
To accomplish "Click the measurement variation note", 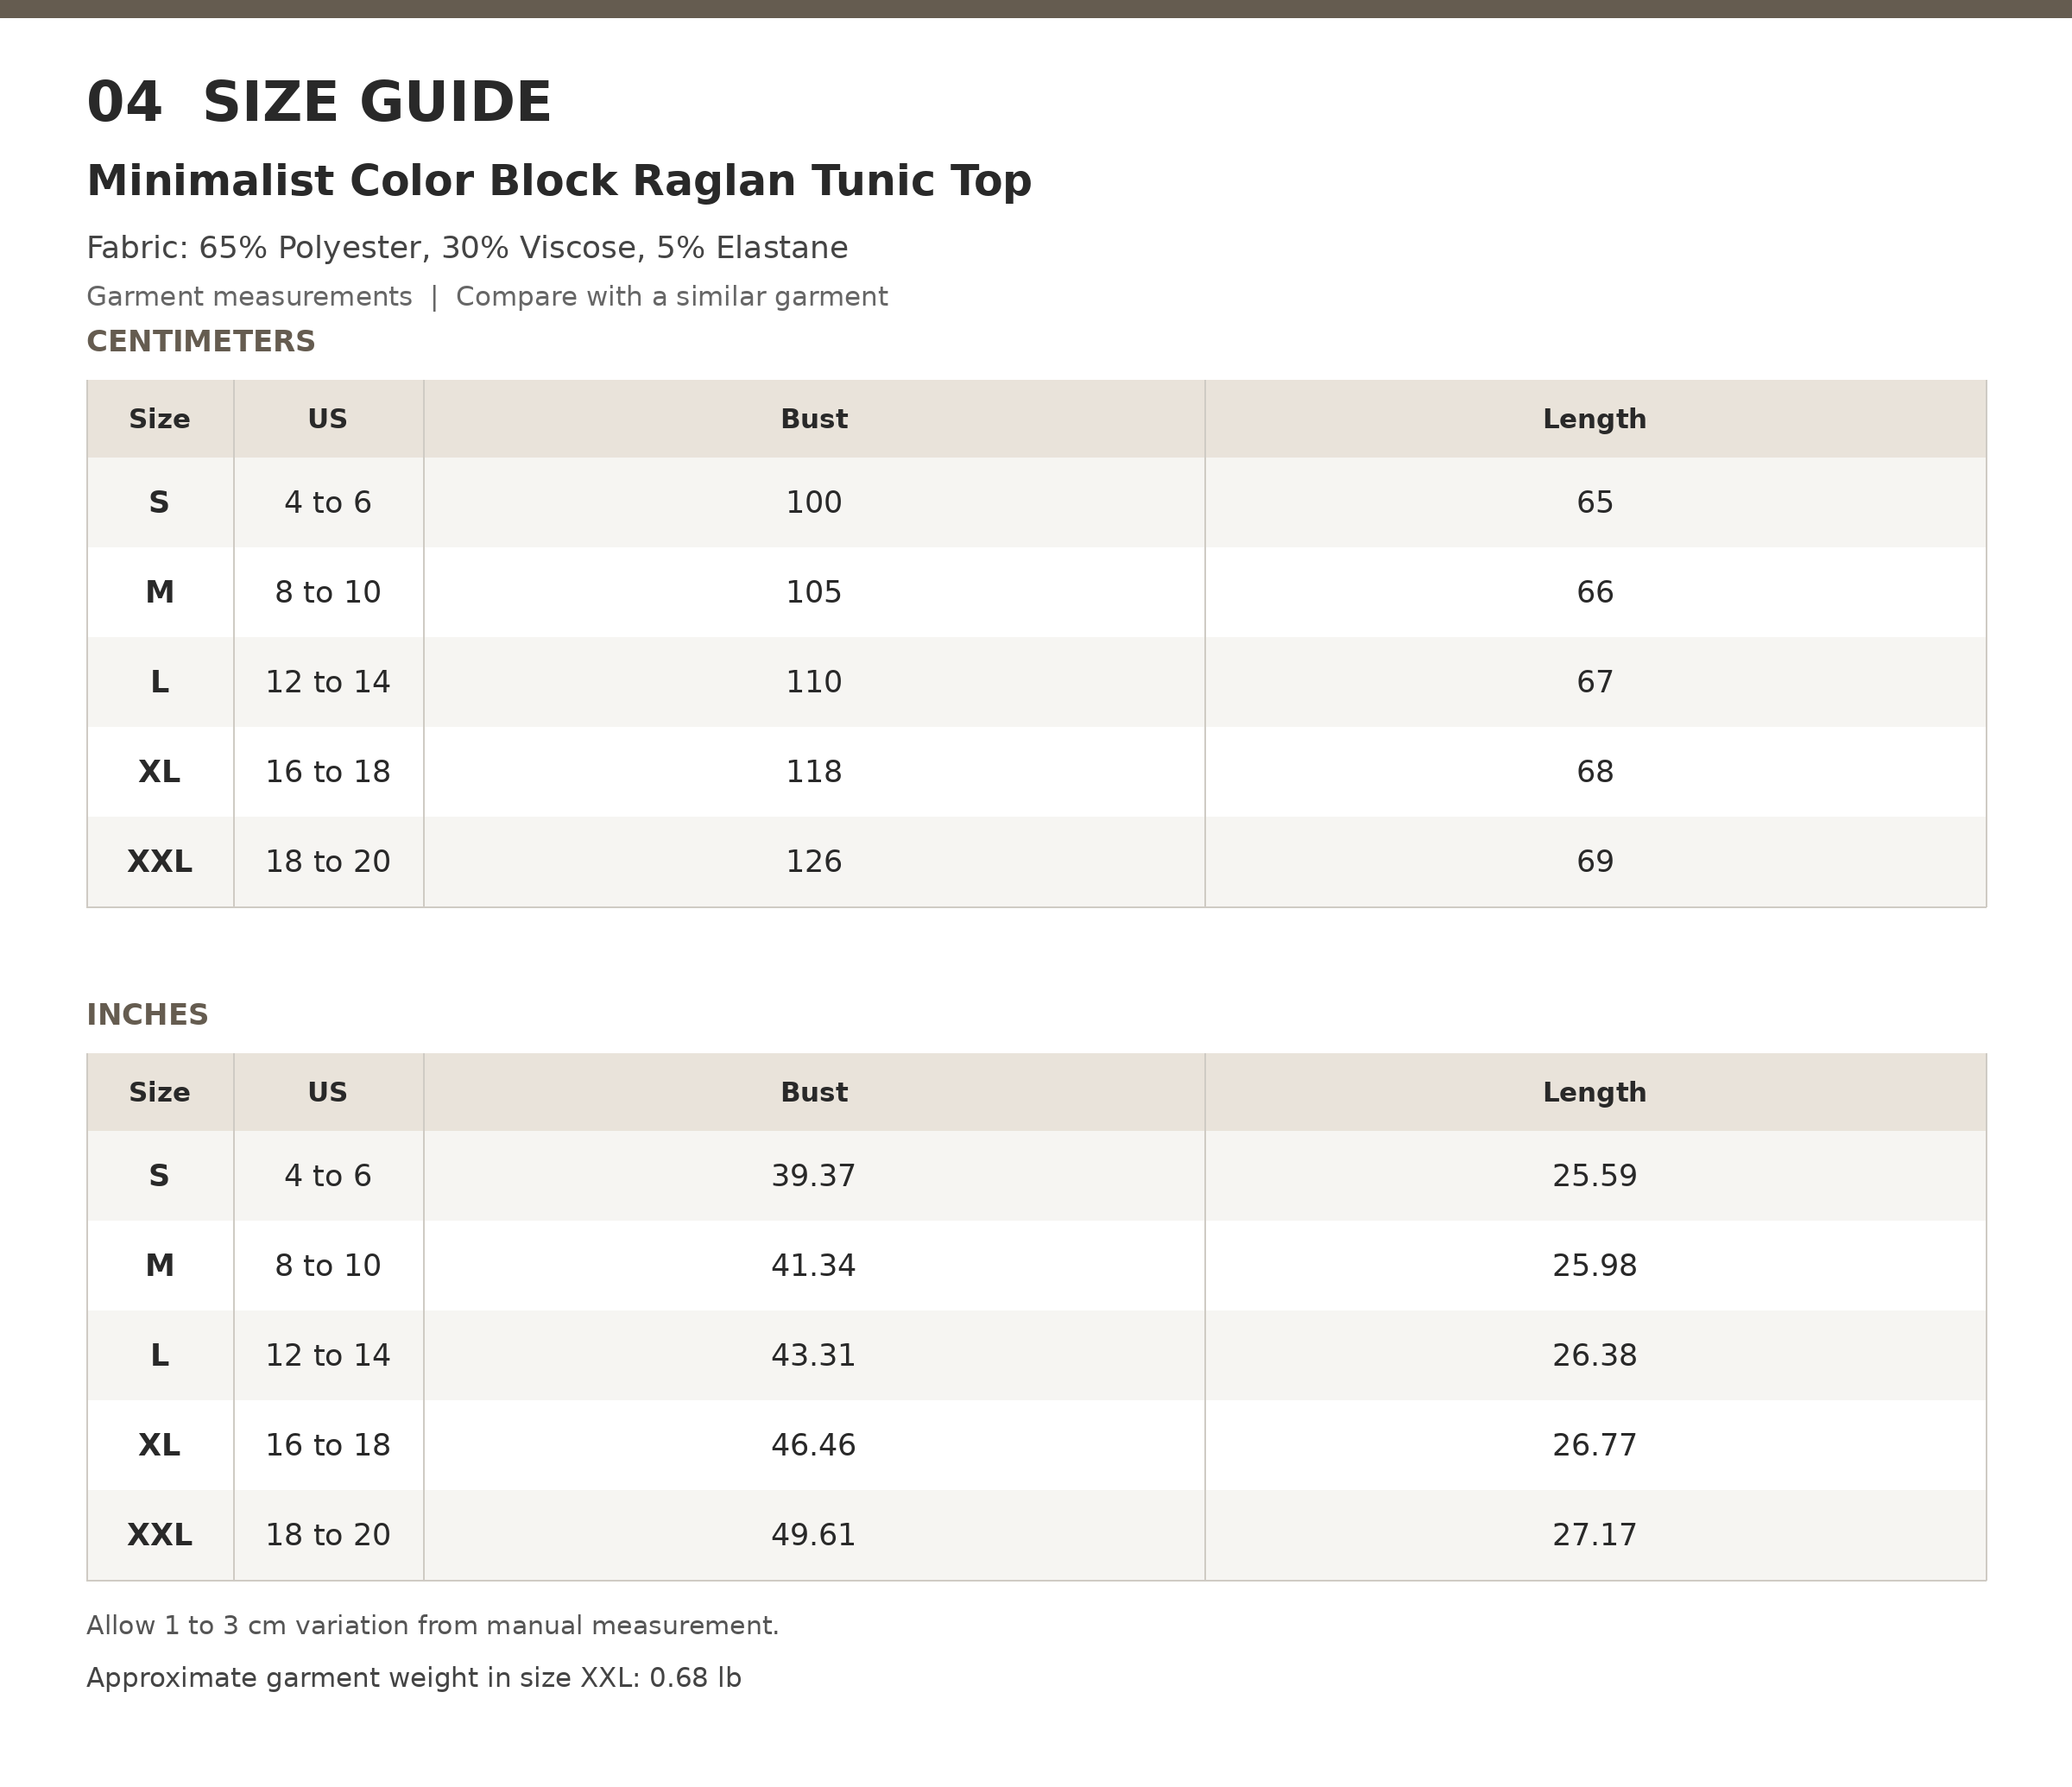I will tap(433, 1625).
